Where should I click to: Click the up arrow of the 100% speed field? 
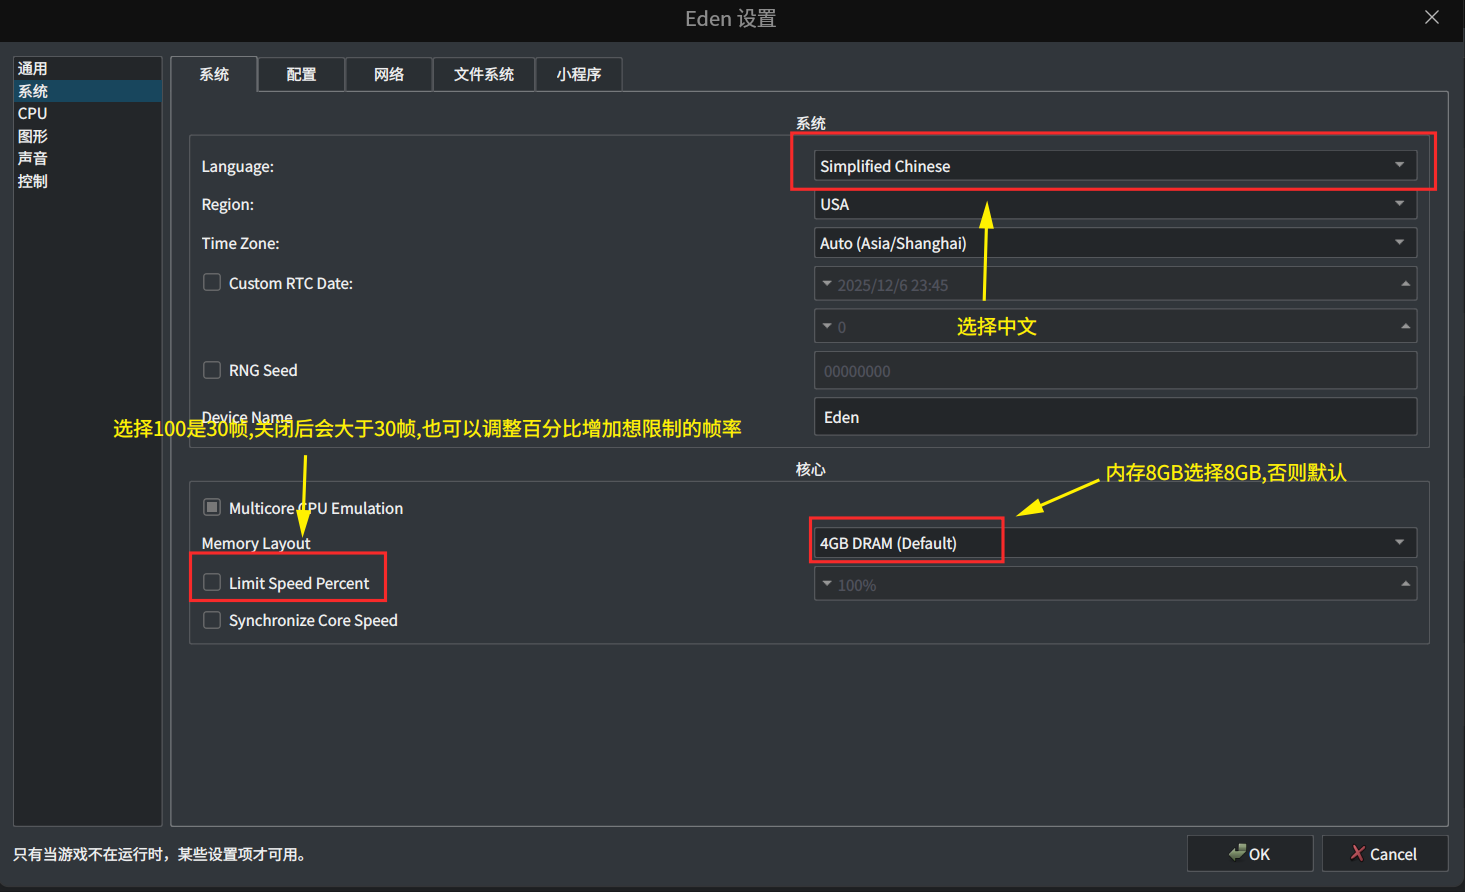[1406, 584]
